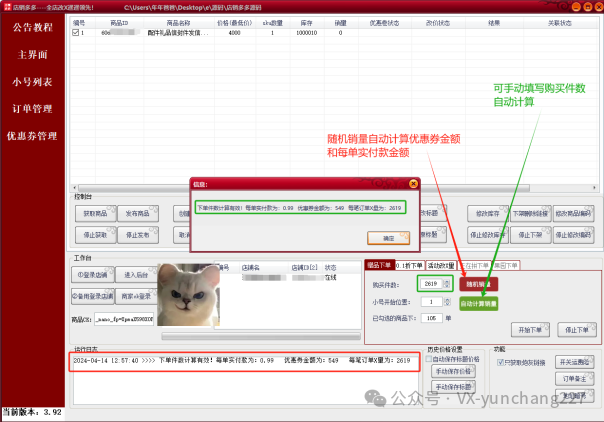This screenshot has height=422, width=604.
Task: Click 发布商品 button
Action: click(138, 213)
